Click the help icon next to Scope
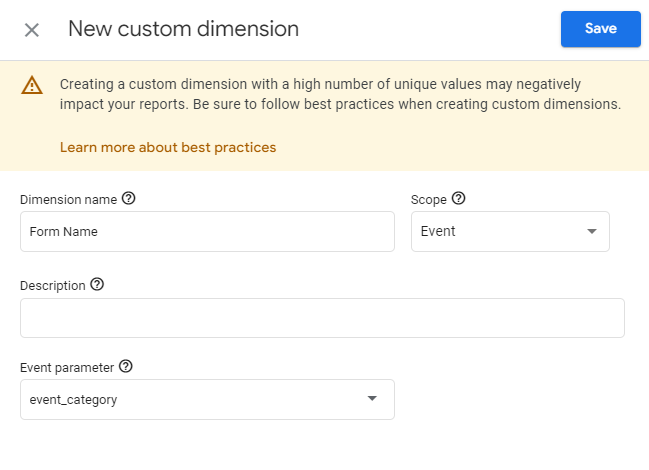Viewport: 649px width, 470px height. [458, 199]
